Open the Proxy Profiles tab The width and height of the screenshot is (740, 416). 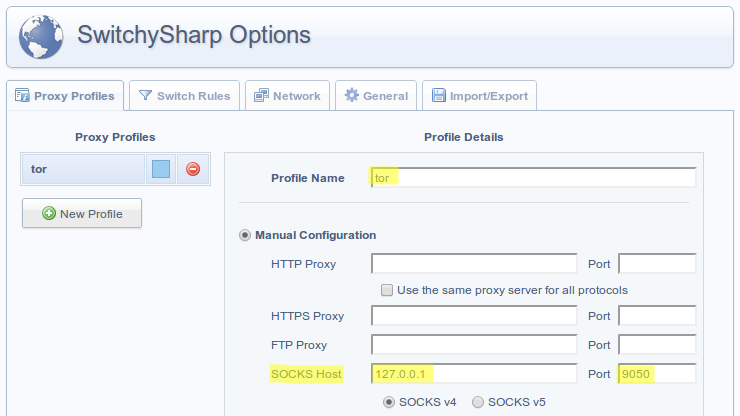pyautogui.click(x=65, y=96)
